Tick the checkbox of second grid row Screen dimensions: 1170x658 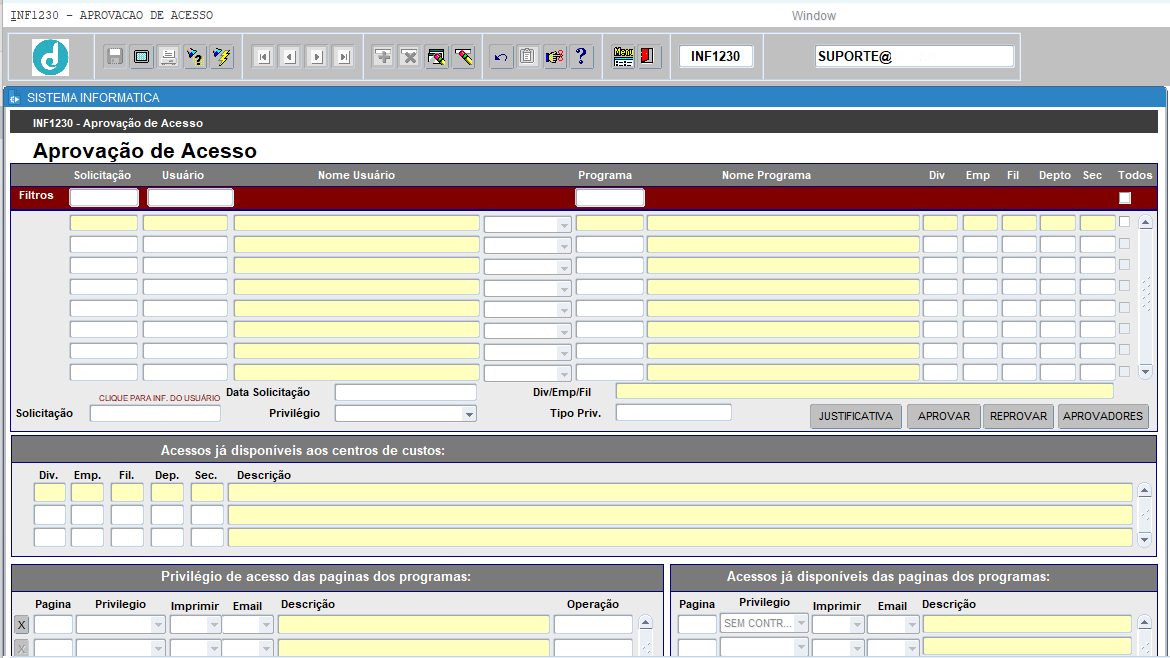[1124, 243]
